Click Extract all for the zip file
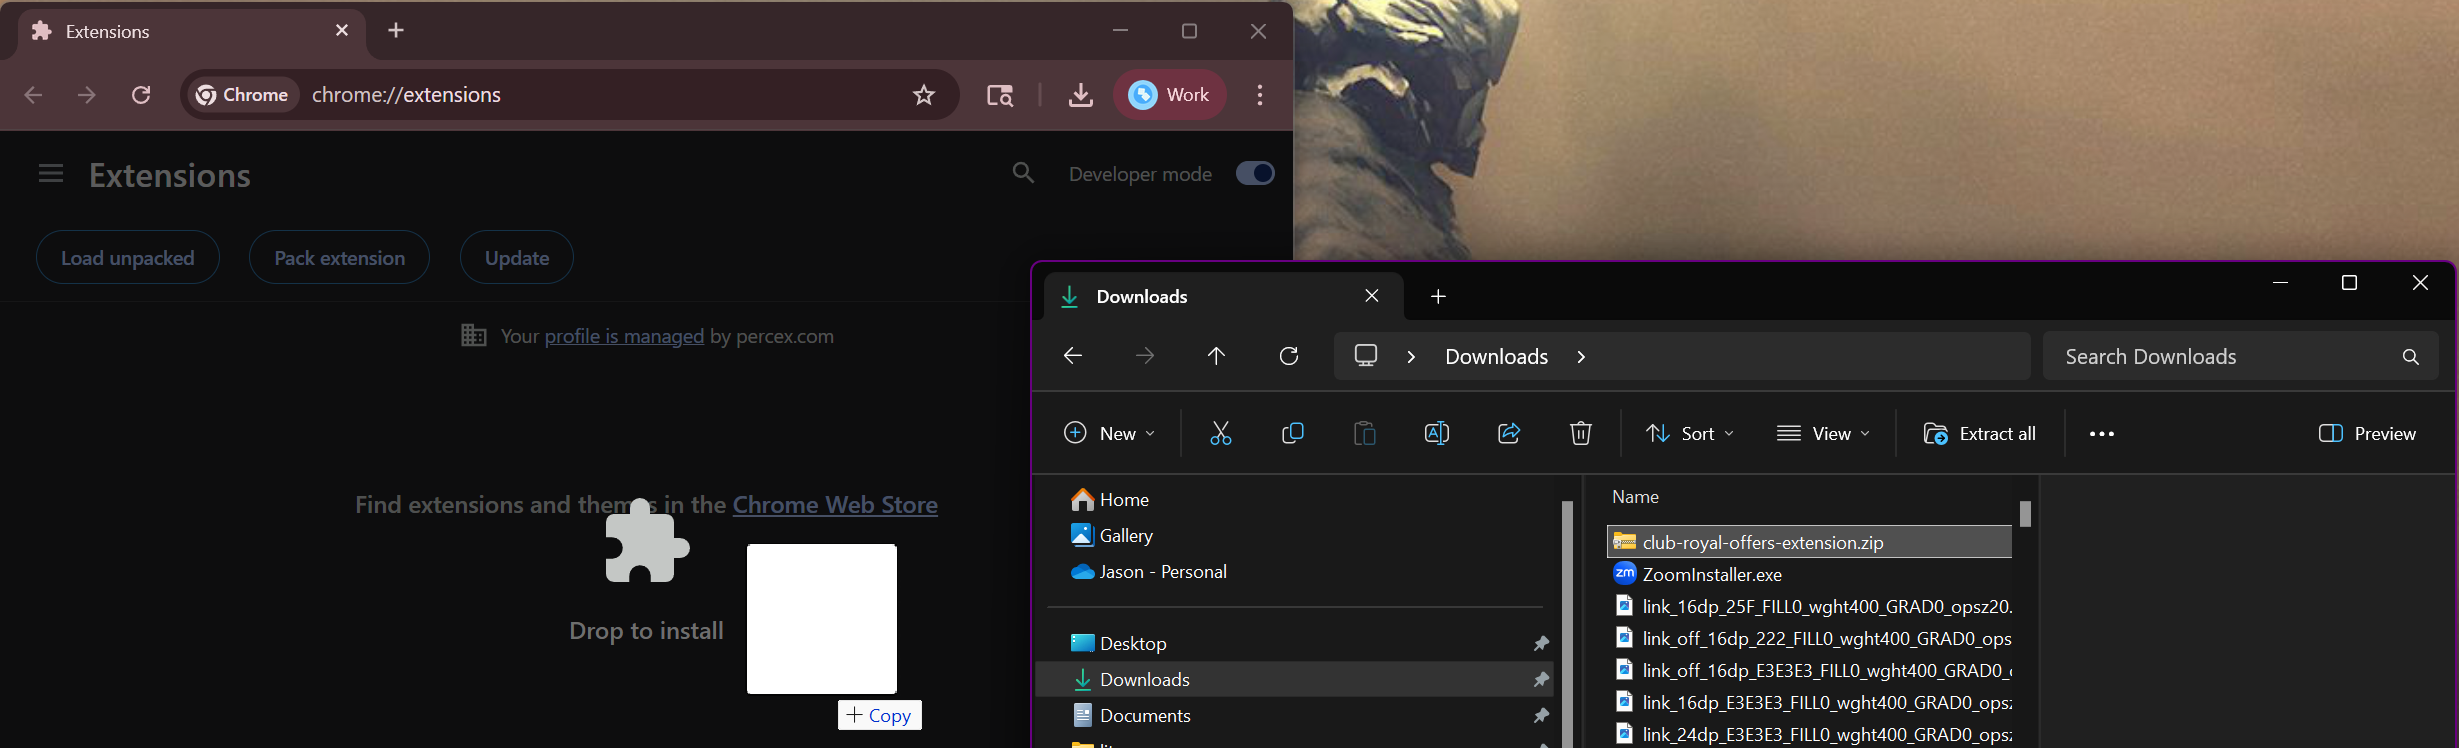 1980,433
